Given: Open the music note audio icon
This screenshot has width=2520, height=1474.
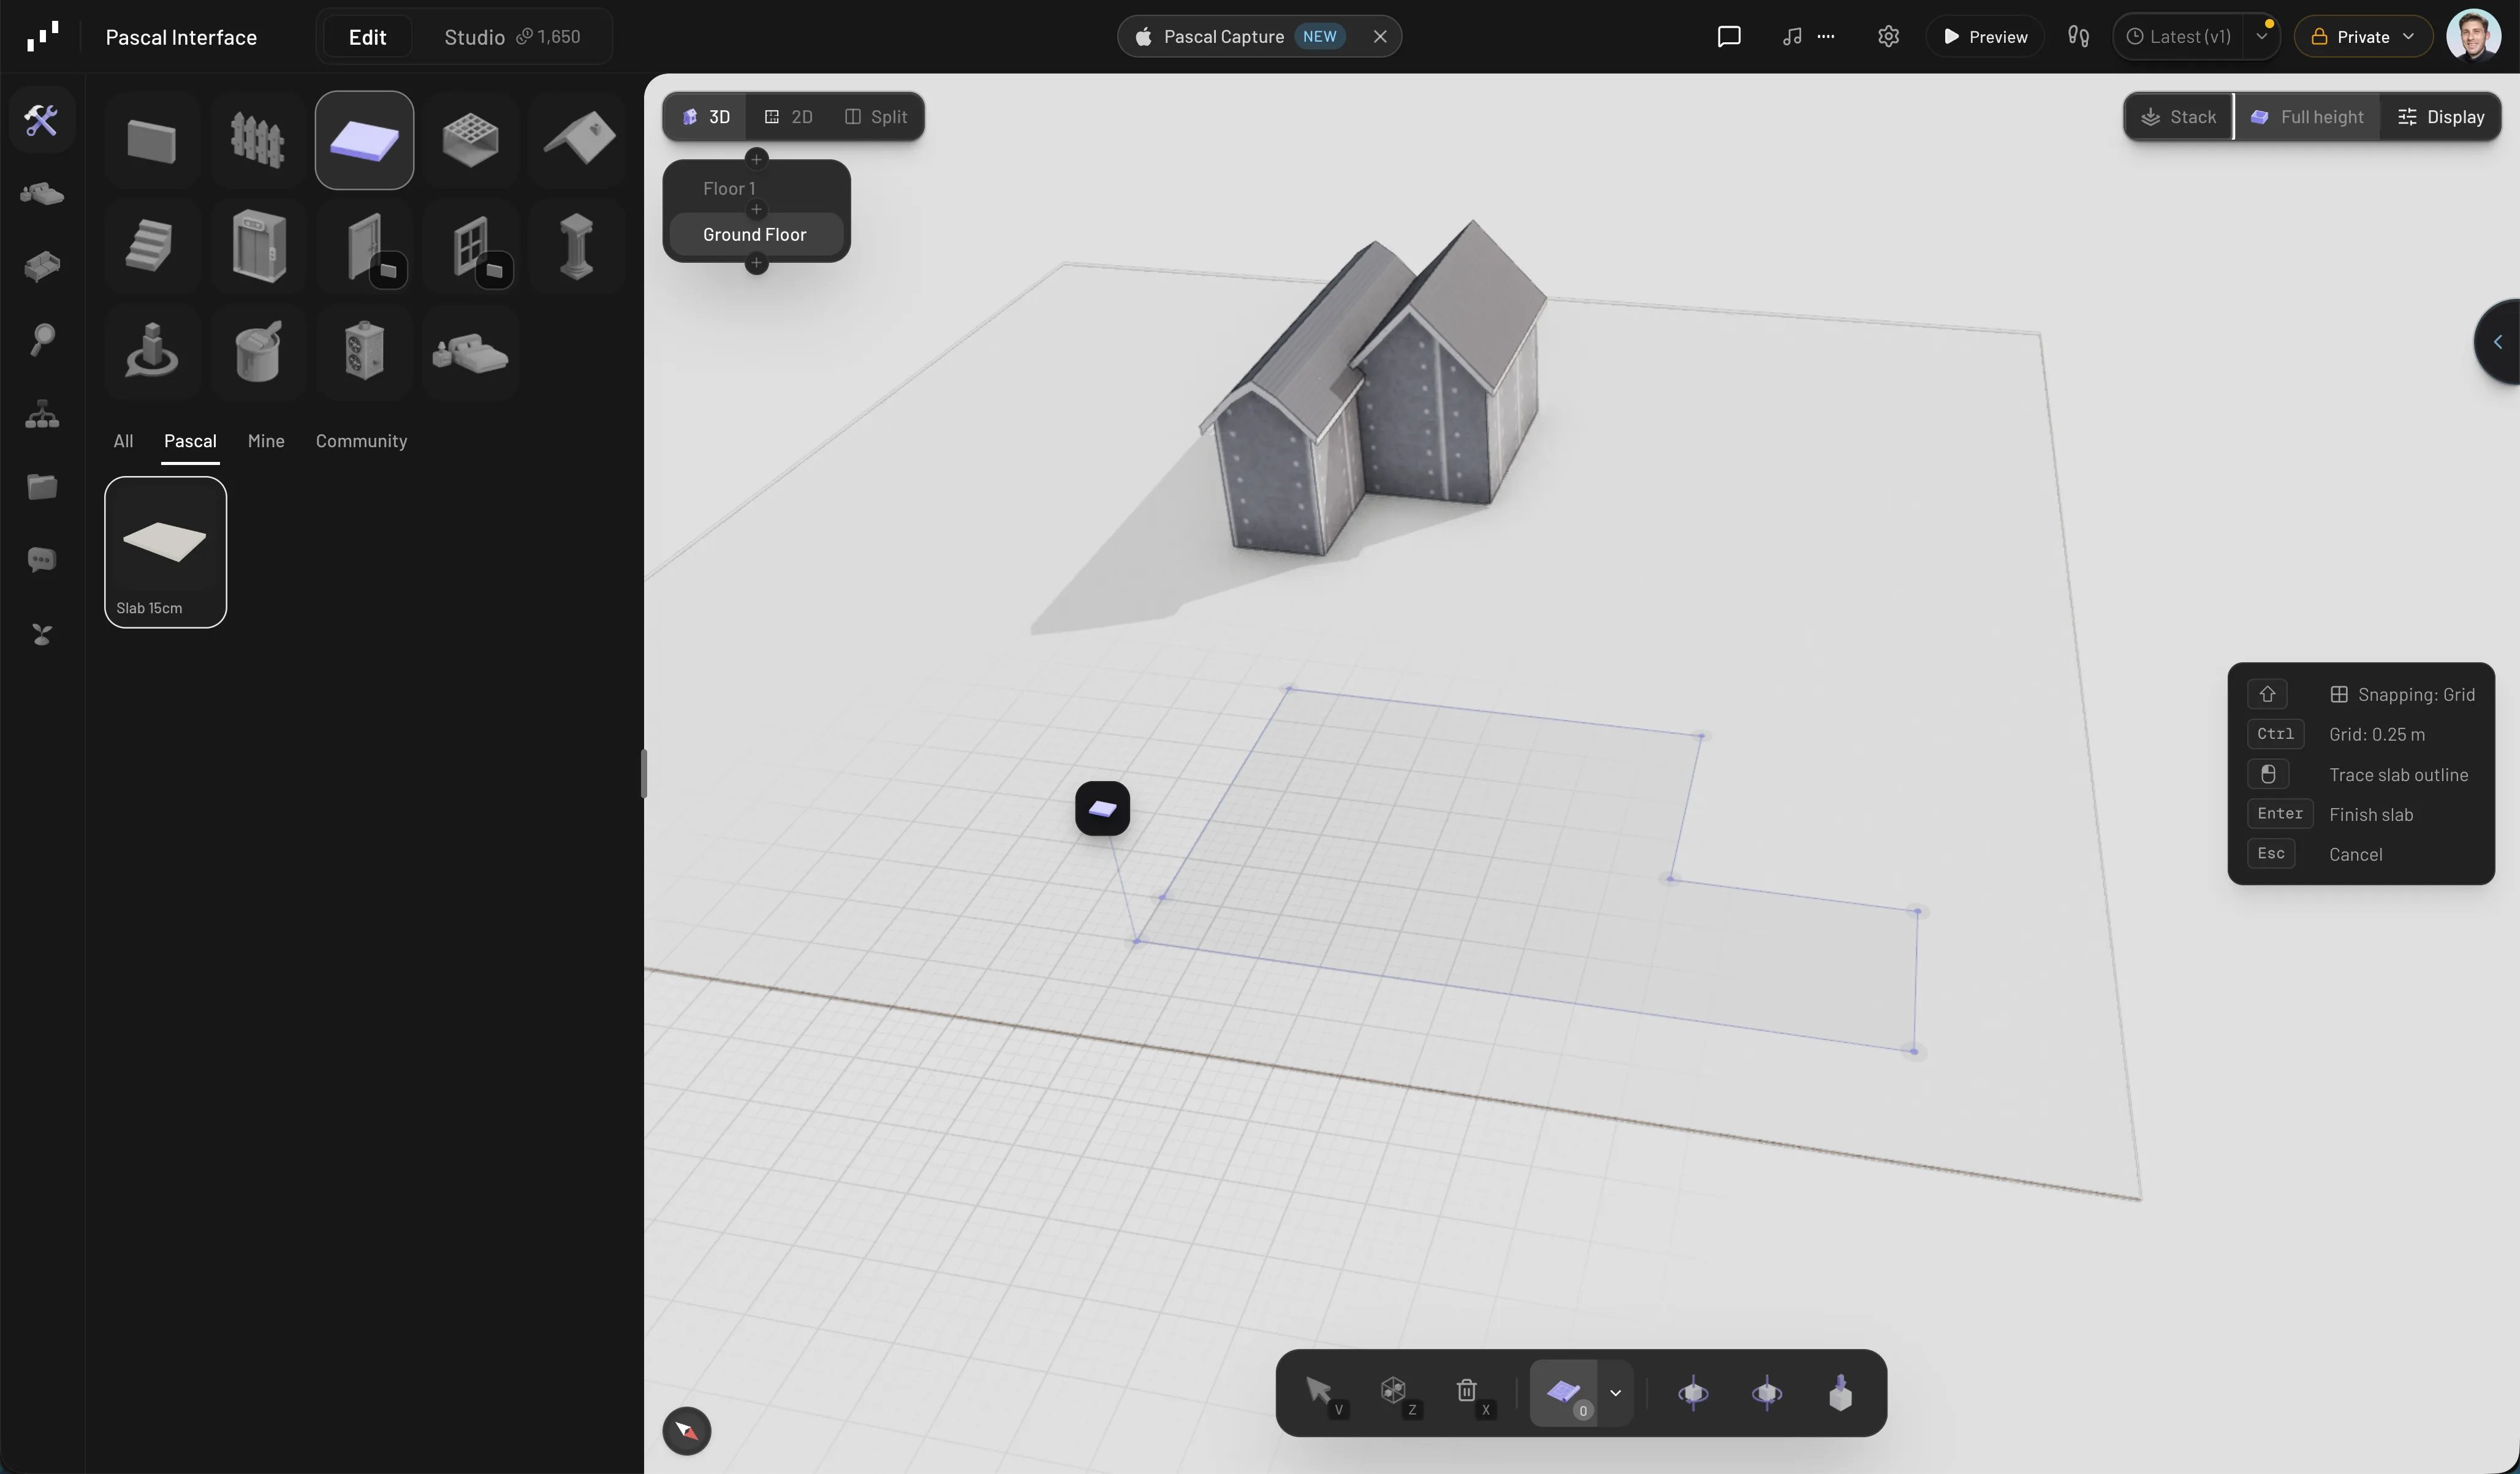Looking at the screenshot, I should coord(1792,37).
